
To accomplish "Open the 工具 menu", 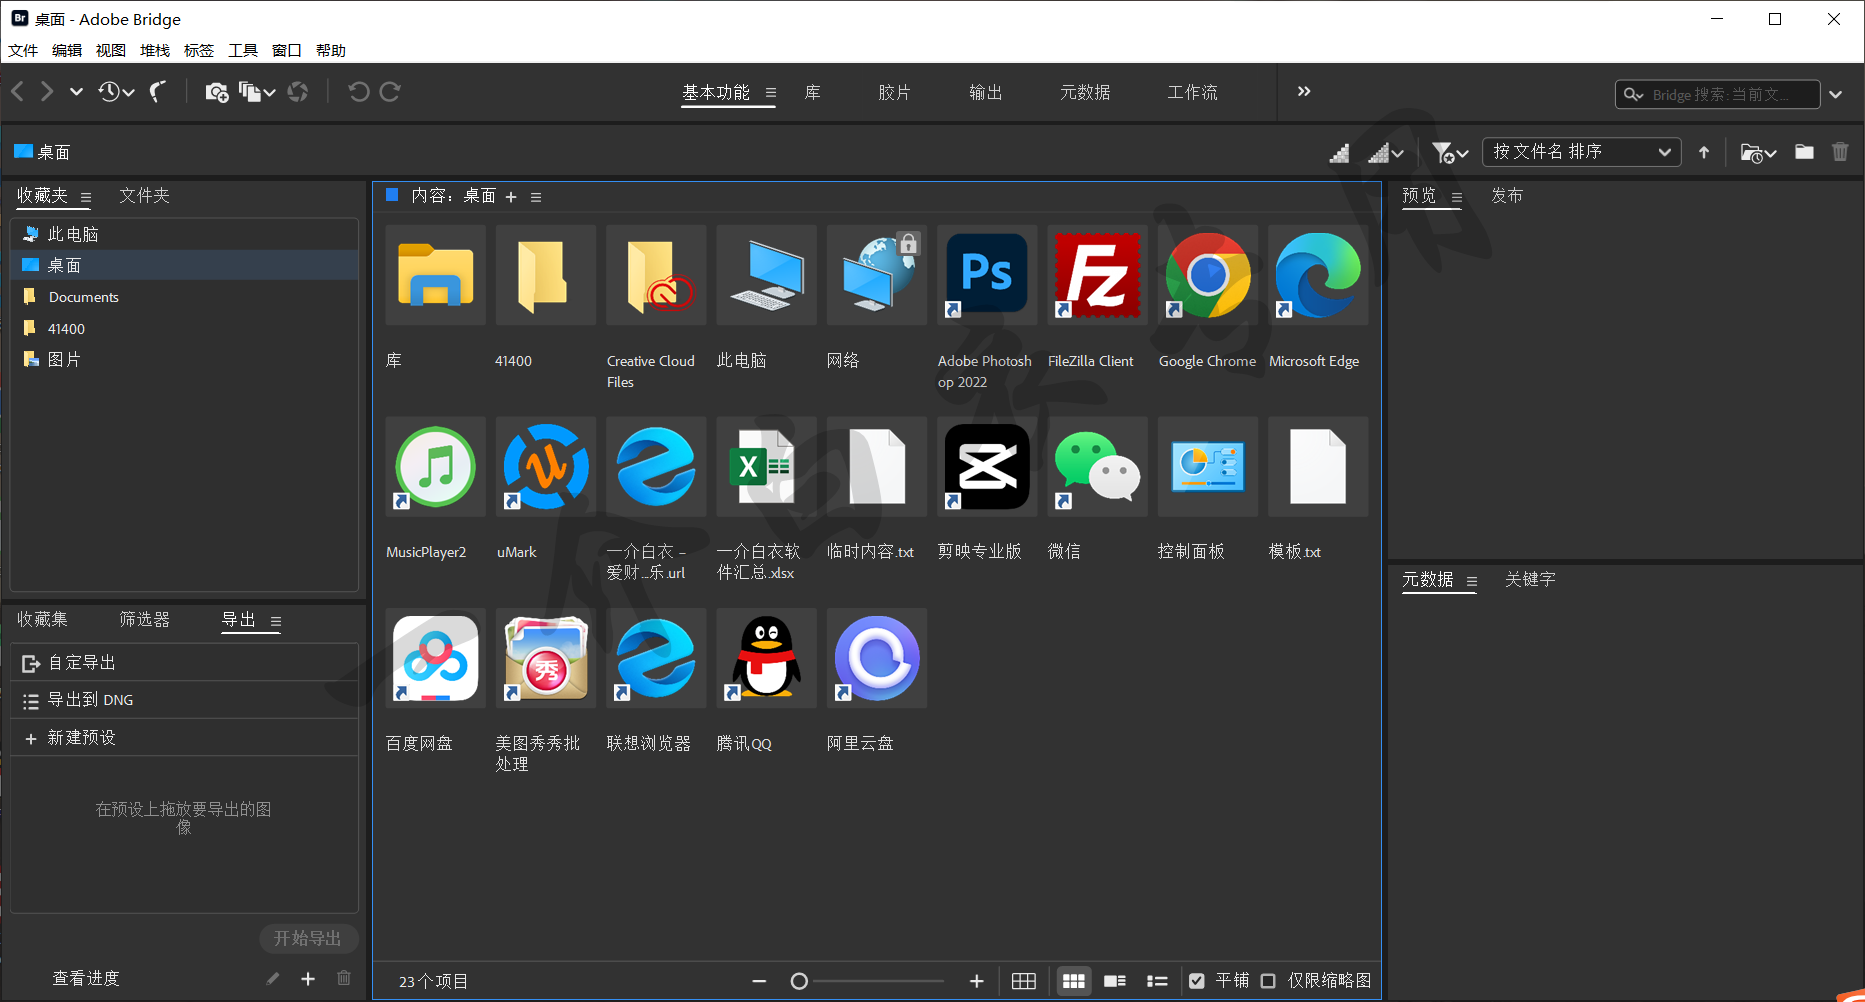I will (x=243, y=50).
